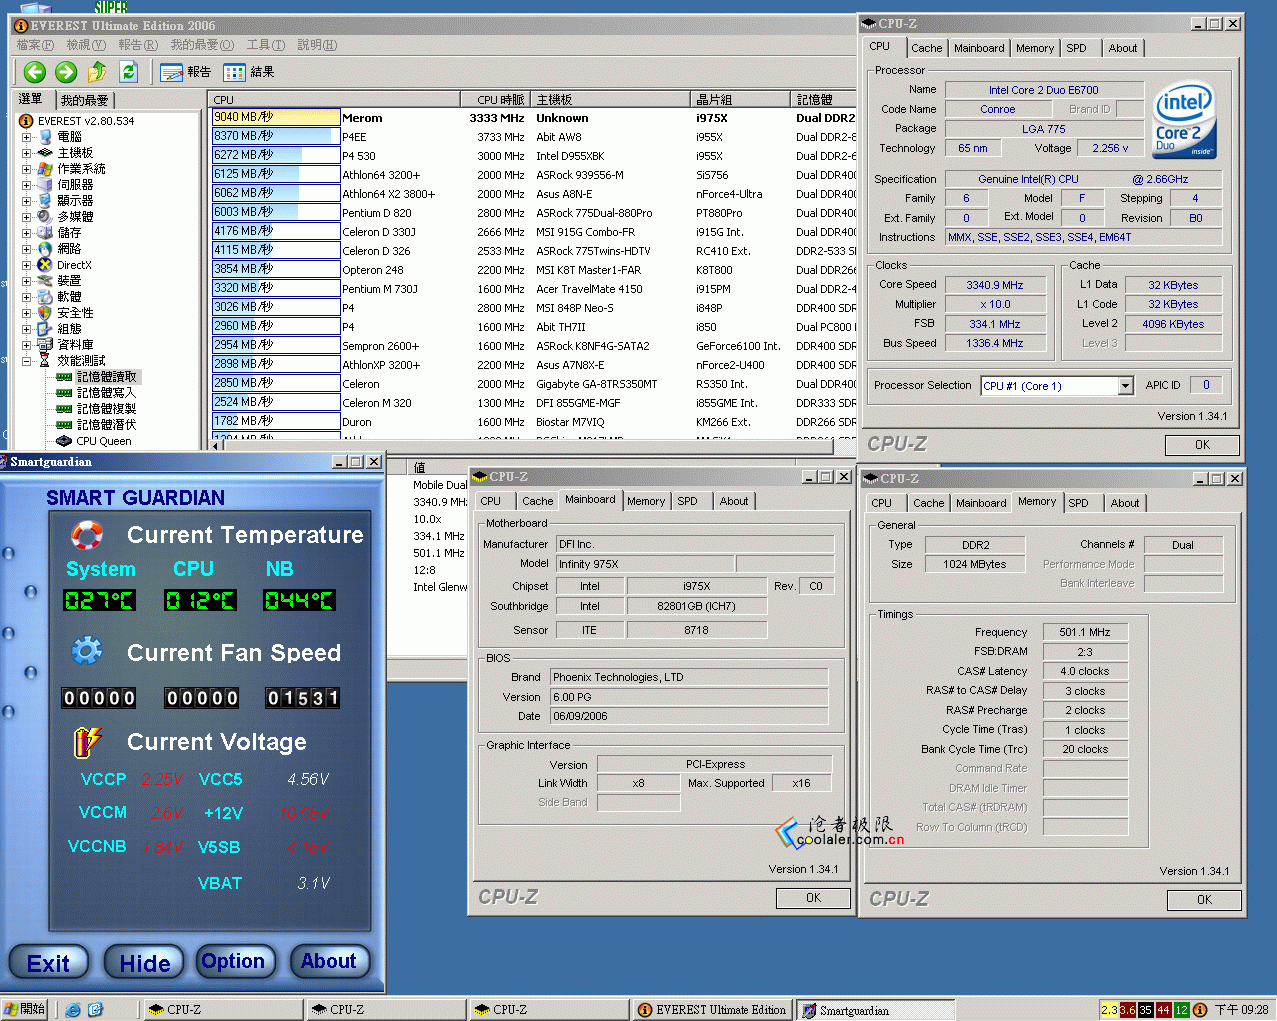Open the 結果 results toolbar button
The height and width of the screenshot is (1021, 1277).
click(249, 72)
